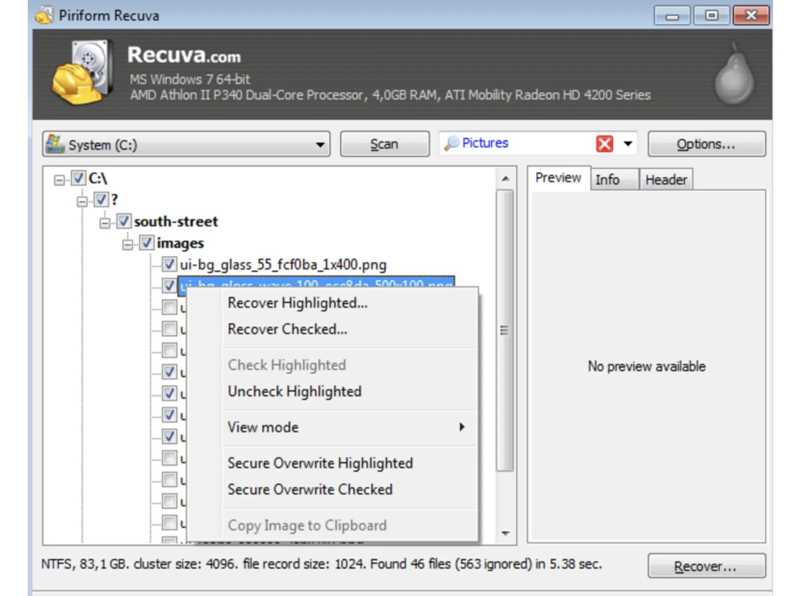Uncheck the ? folder checkbox
This screenshot has height=596, width=800.
coord(101,200)
